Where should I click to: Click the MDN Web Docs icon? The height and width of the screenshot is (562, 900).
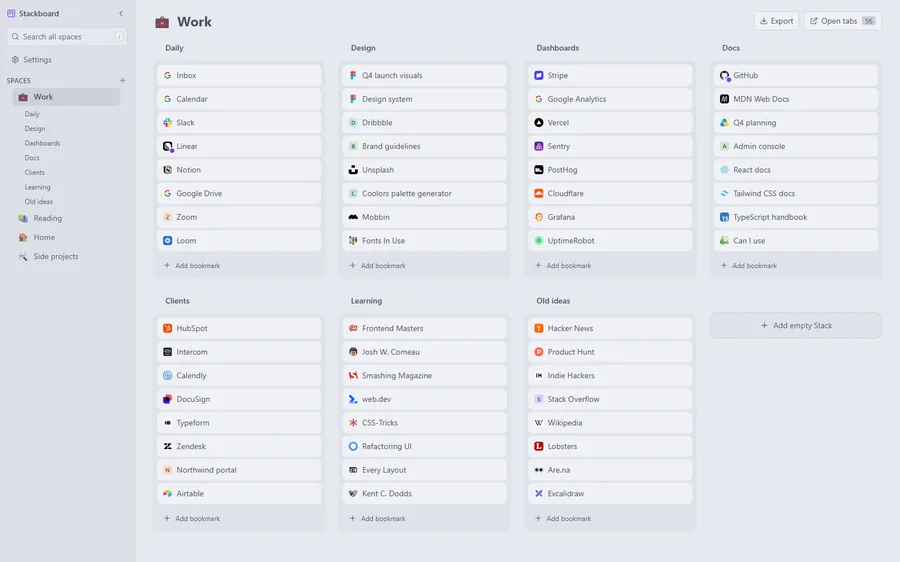point(724,99)
